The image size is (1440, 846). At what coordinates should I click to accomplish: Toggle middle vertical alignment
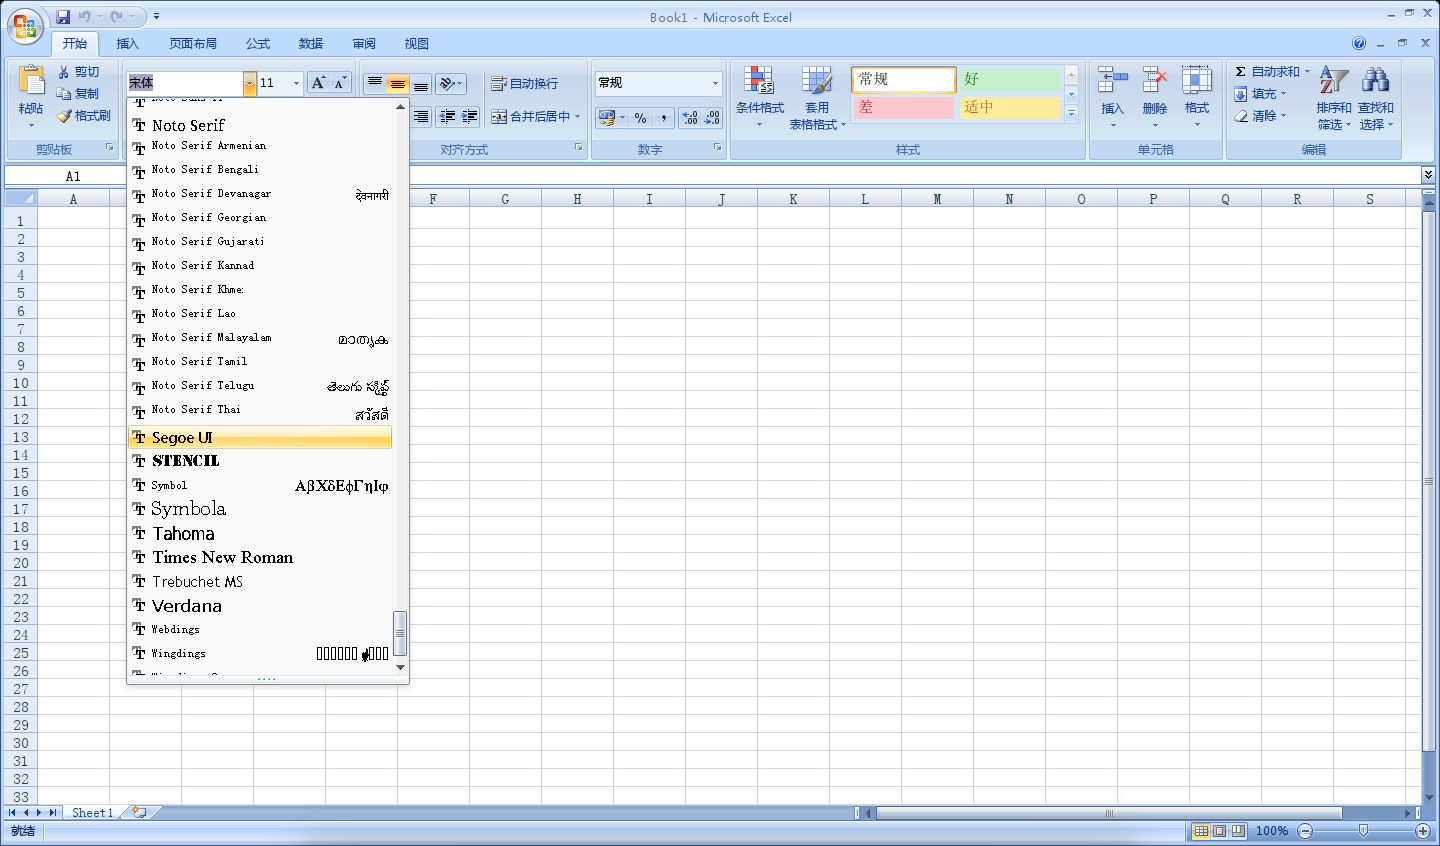398,83
